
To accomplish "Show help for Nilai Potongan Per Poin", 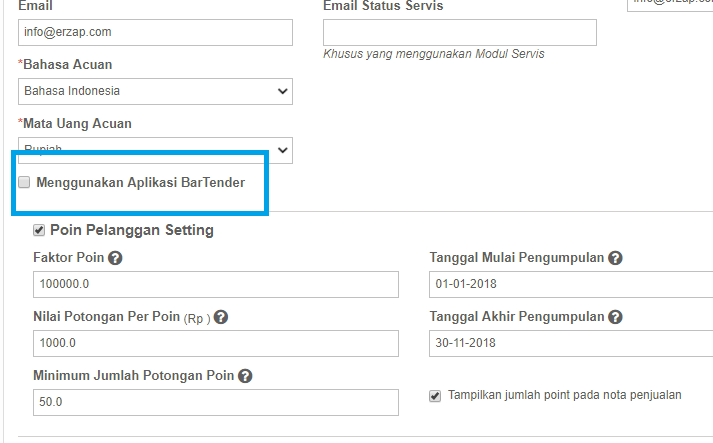I will pos(221,317).
